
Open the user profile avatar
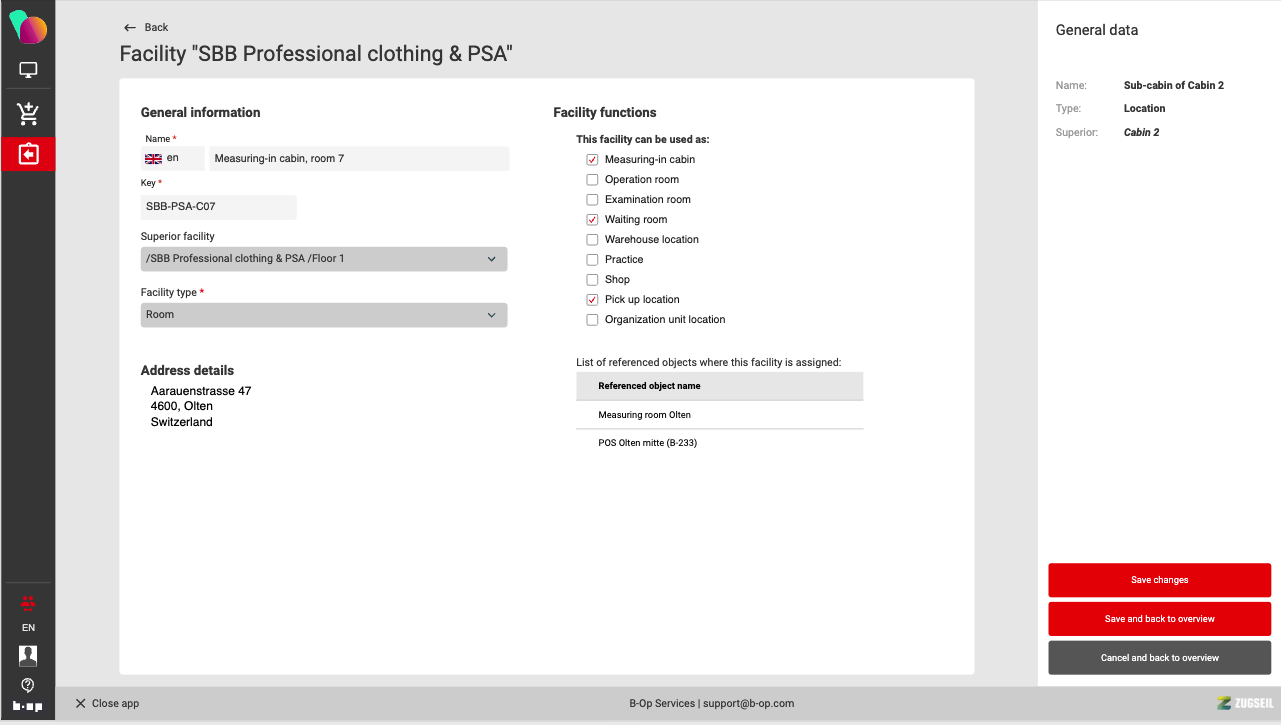(x=28, y=655)
